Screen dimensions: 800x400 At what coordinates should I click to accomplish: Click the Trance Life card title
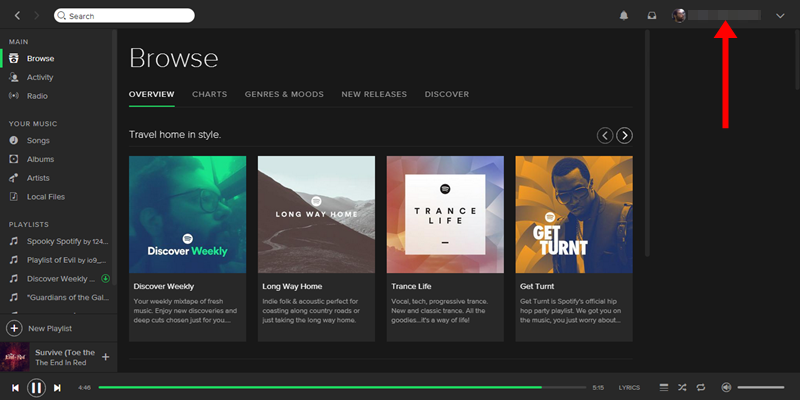[412, 287]
